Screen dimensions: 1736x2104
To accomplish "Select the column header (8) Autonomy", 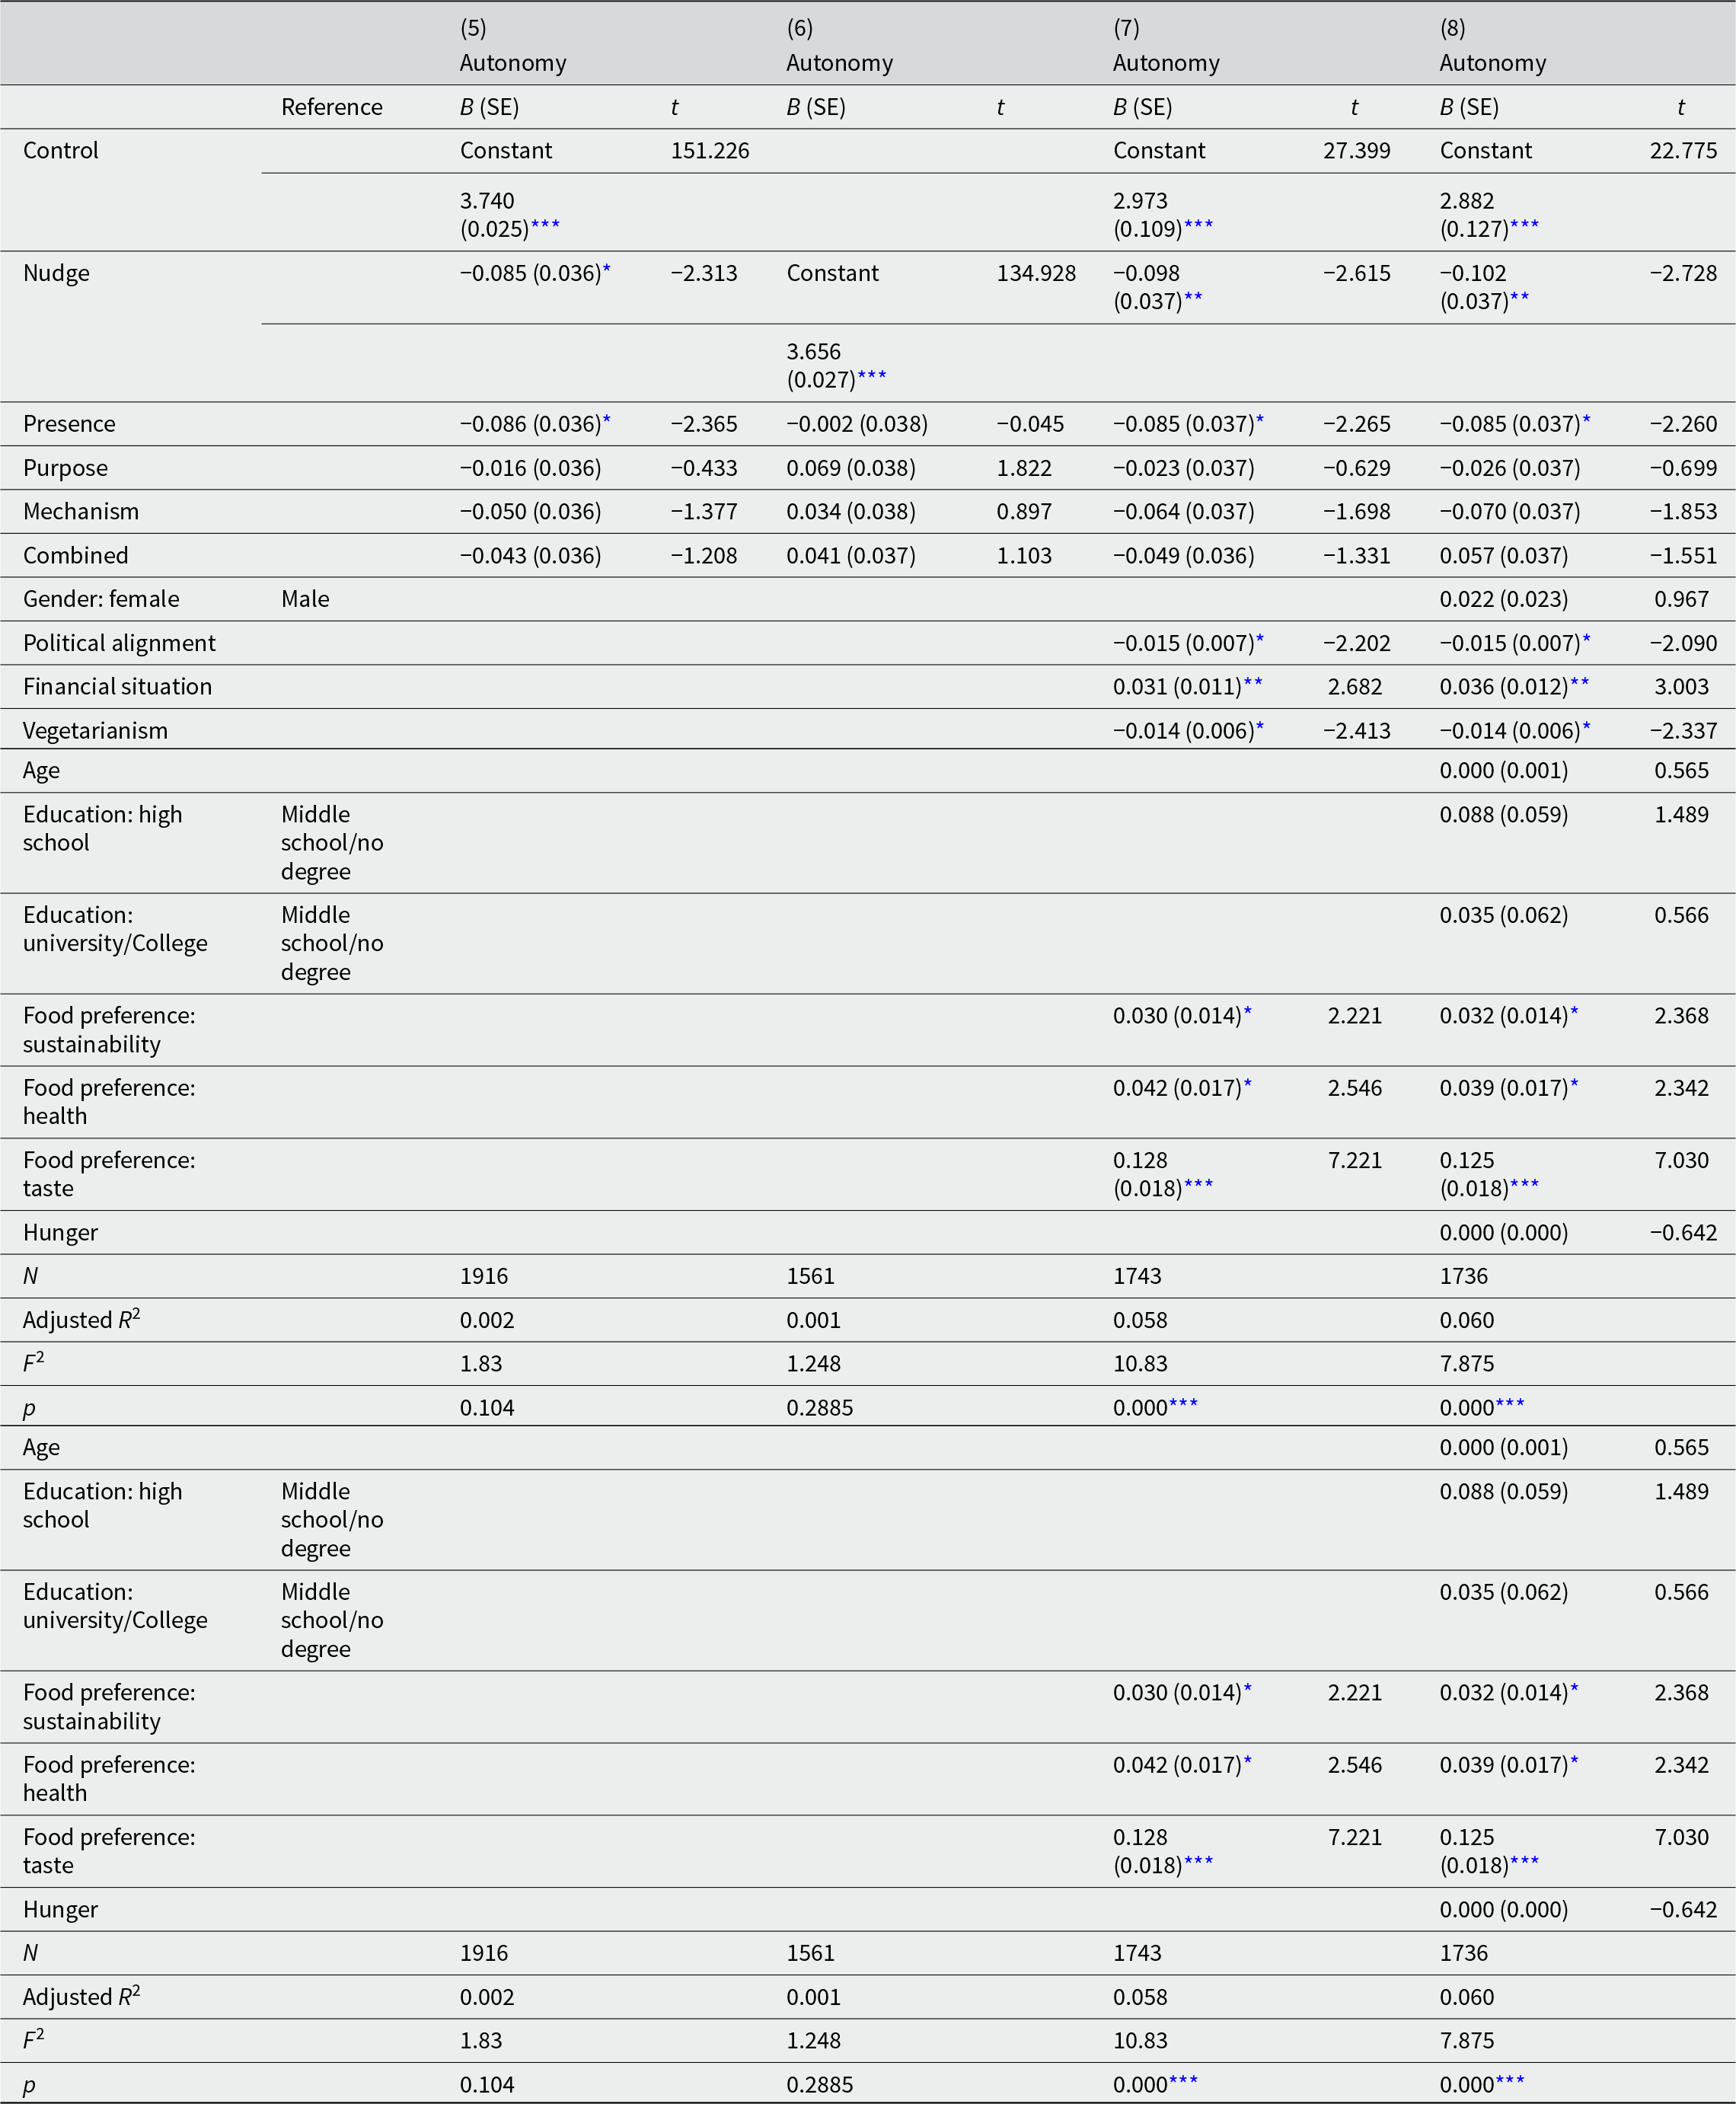I will (x=1493, y=45).
